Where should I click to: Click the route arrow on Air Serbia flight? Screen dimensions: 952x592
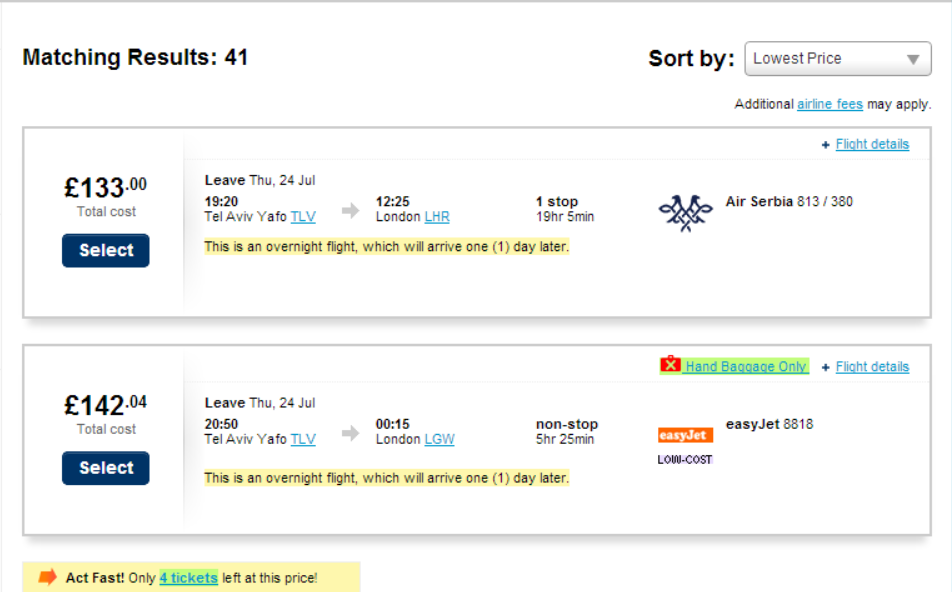tap(350, 210)
